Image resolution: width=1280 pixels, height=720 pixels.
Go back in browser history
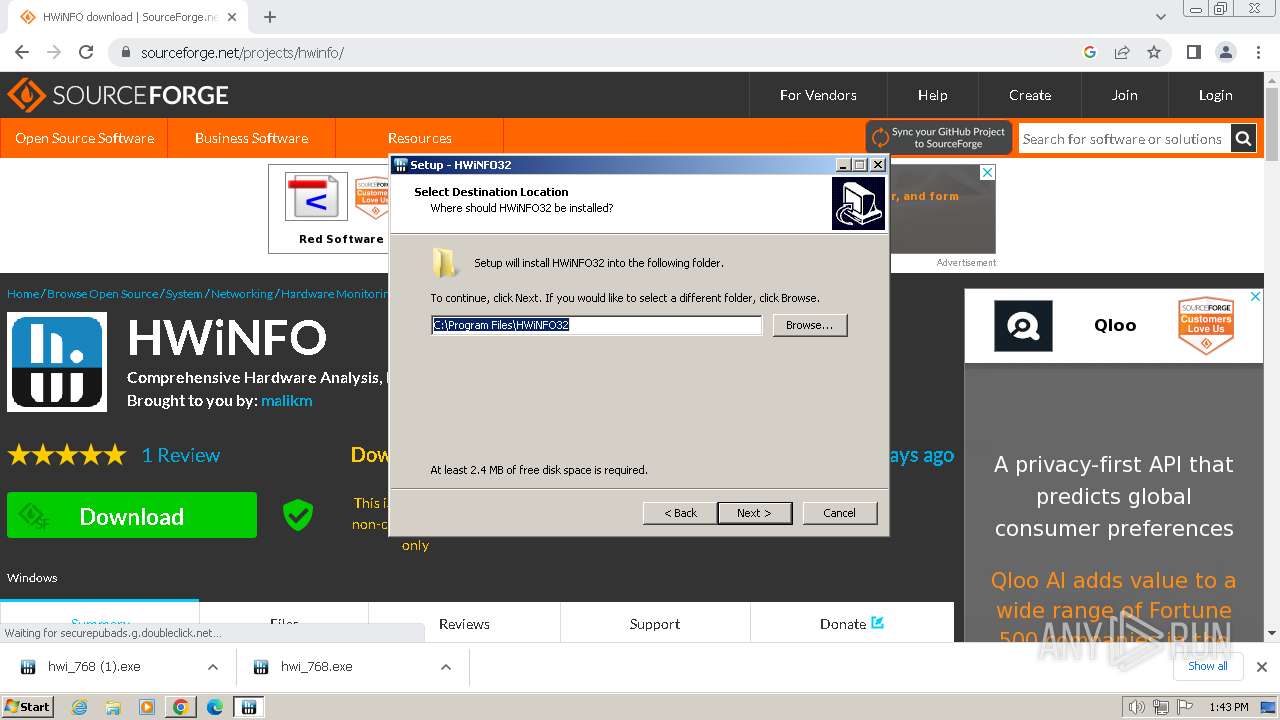point(22,52)
